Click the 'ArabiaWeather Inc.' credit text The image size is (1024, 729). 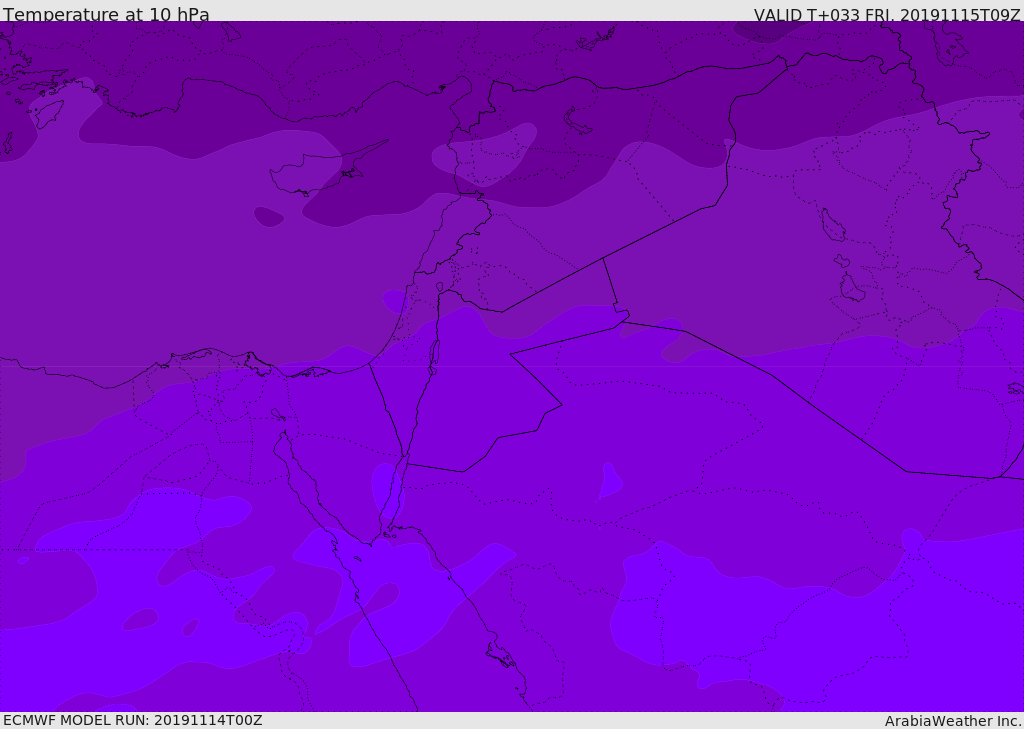tap(953, 721)
